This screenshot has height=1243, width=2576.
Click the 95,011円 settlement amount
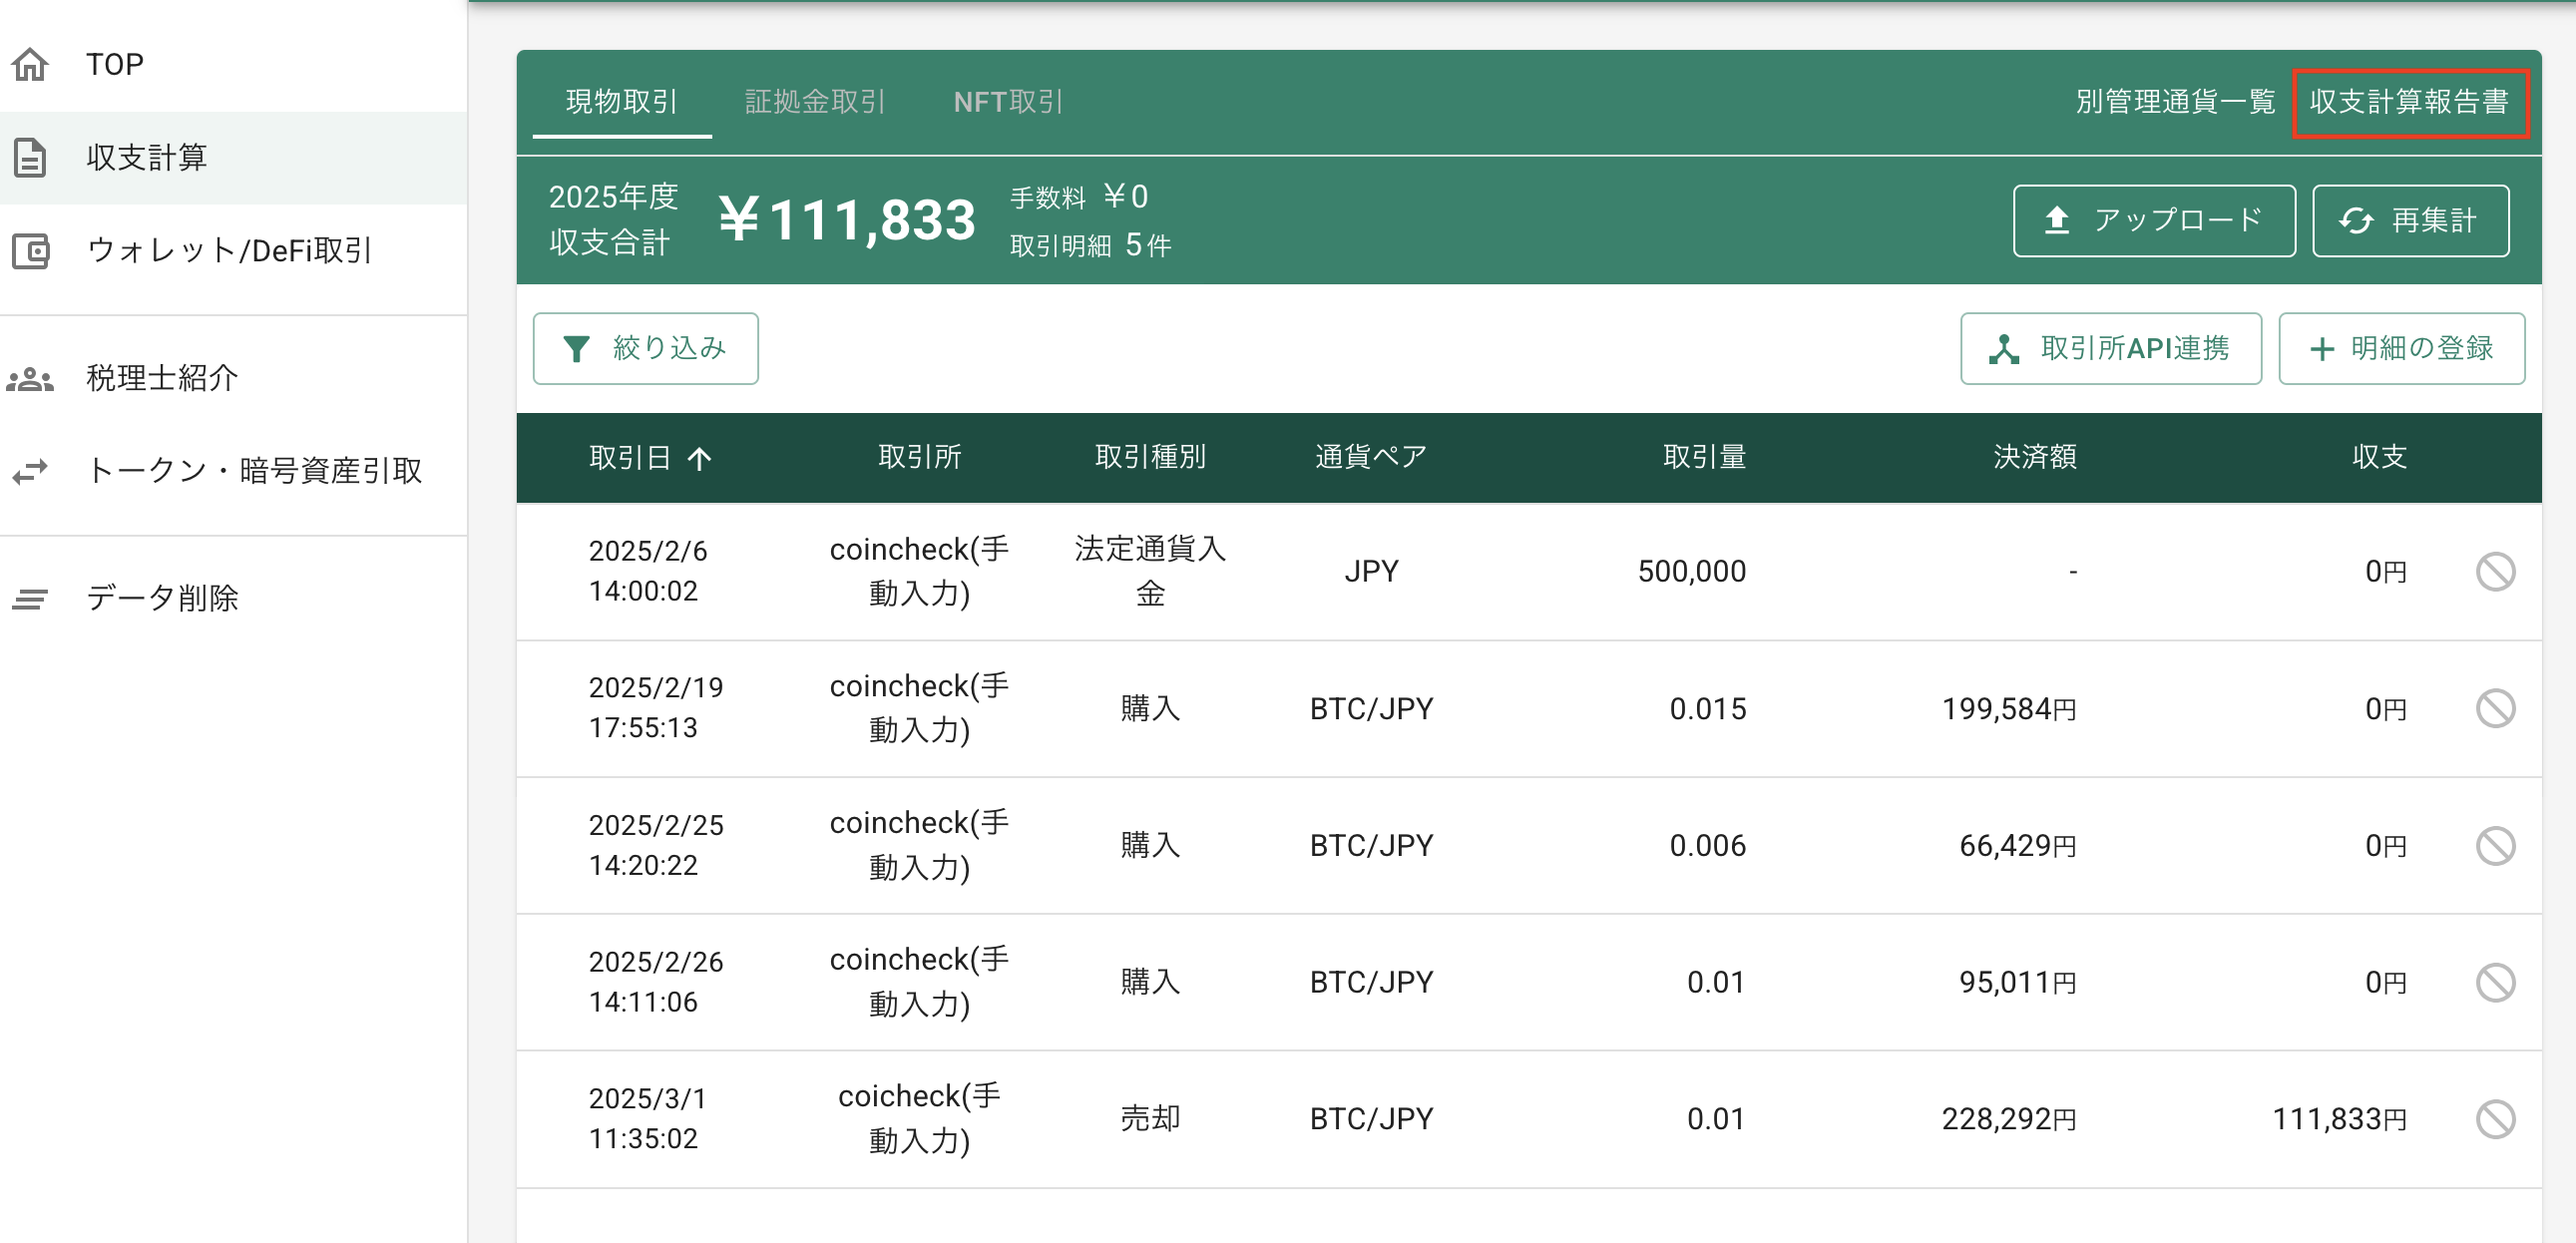pos(2018,983)
